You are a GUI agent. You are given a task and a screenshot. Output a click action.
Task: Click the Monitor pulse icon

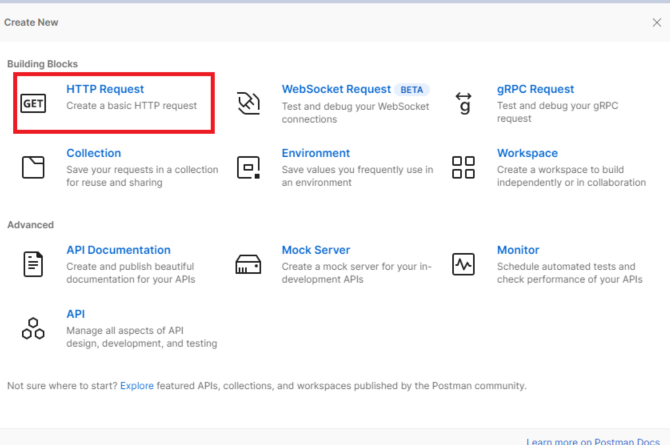(x=464, y=264)
